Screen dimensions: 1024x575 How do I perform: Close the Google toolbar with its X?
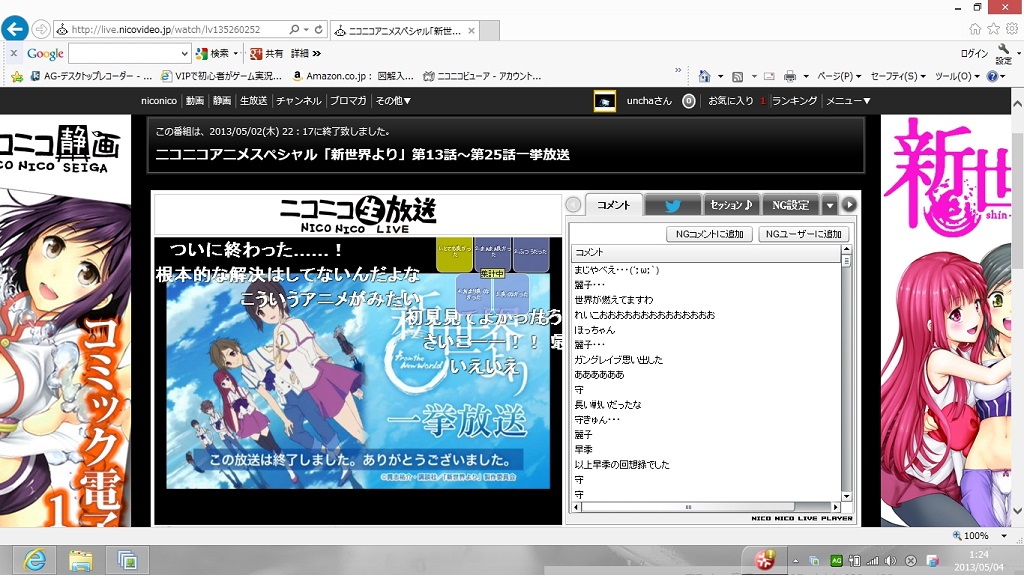click(x=14, y=53)
